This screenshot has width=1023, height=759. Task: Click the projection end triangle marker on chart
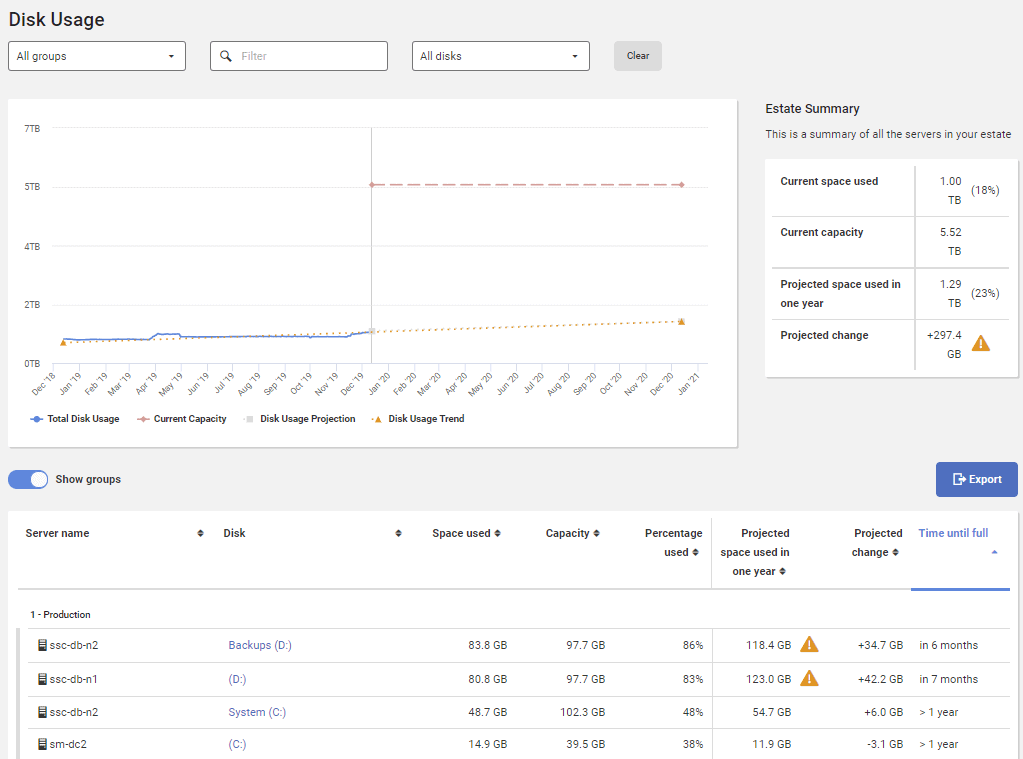click(x=681, y=321)
